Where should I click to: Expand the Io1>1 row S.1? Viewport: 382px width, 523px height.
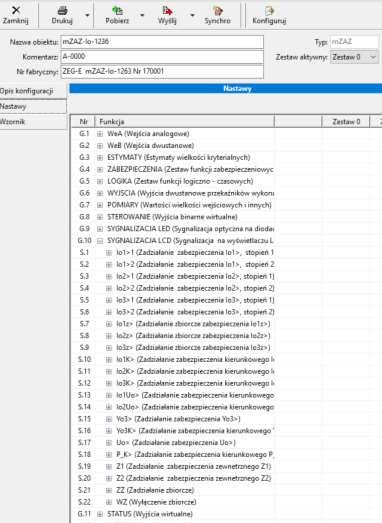(x=109, y=253)
